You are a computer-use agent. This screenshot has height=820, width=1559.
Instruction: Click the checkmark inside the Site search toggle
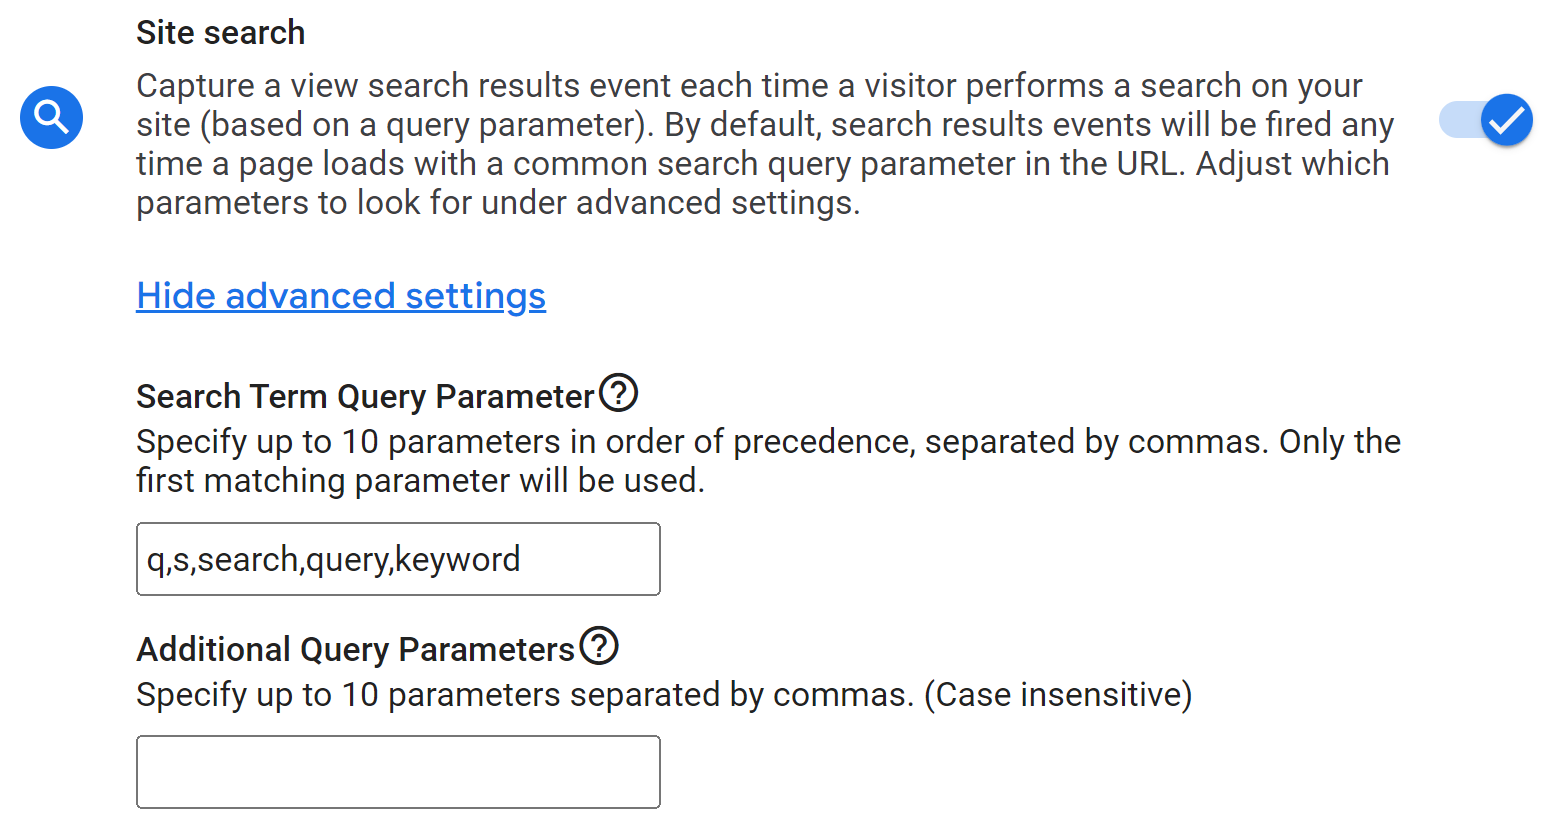(1506, 119)
